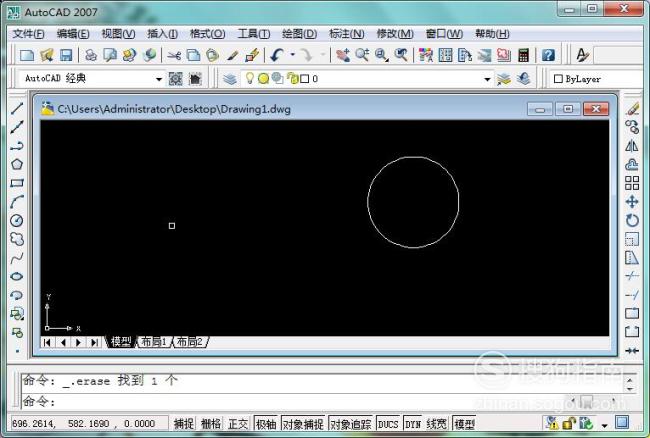Select the Line draw tool

(17, 109)
